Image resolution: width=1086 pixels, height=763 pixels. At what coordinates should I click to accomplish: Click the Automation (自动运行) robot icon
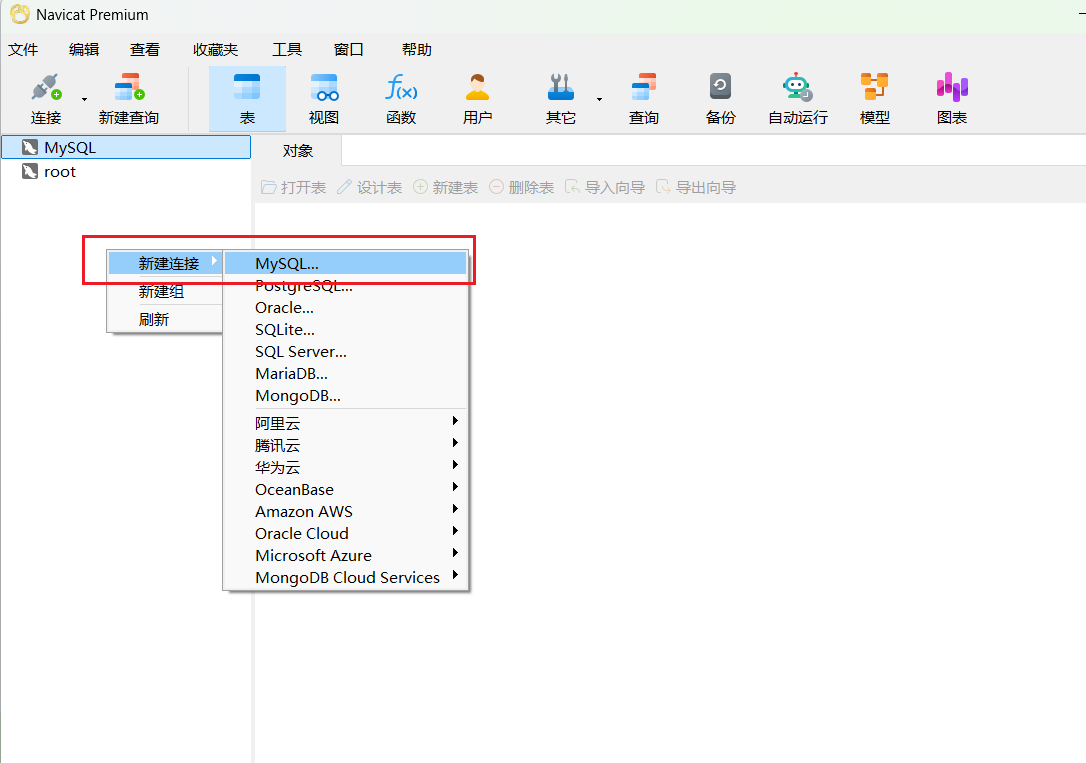797,88
